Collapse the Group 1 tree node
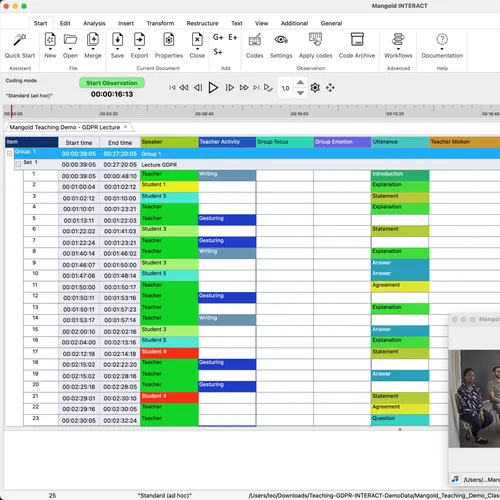Viewport: 500px width, 500px height. click(x=9, y=153)
